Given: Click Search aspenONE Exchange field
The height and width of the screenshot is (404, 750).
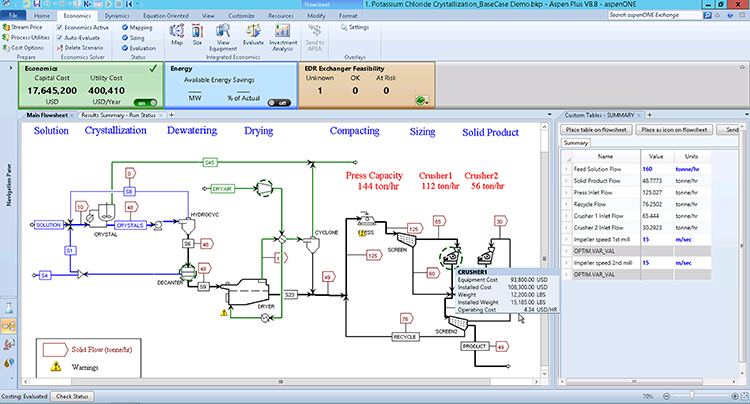Looking at the screenshot, I should click(x=655, y=15).
